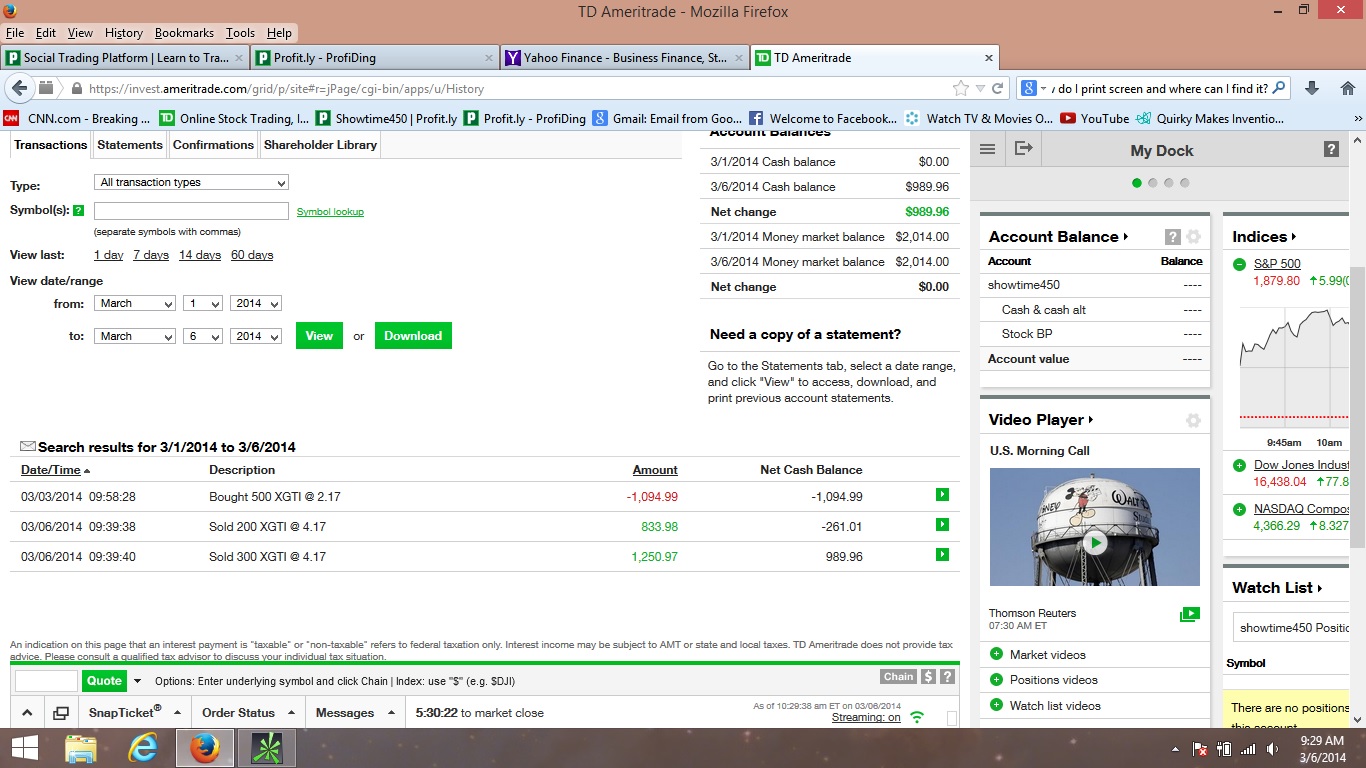
Task: Click the envelope icon beside Search results
Action: point(28,446)
